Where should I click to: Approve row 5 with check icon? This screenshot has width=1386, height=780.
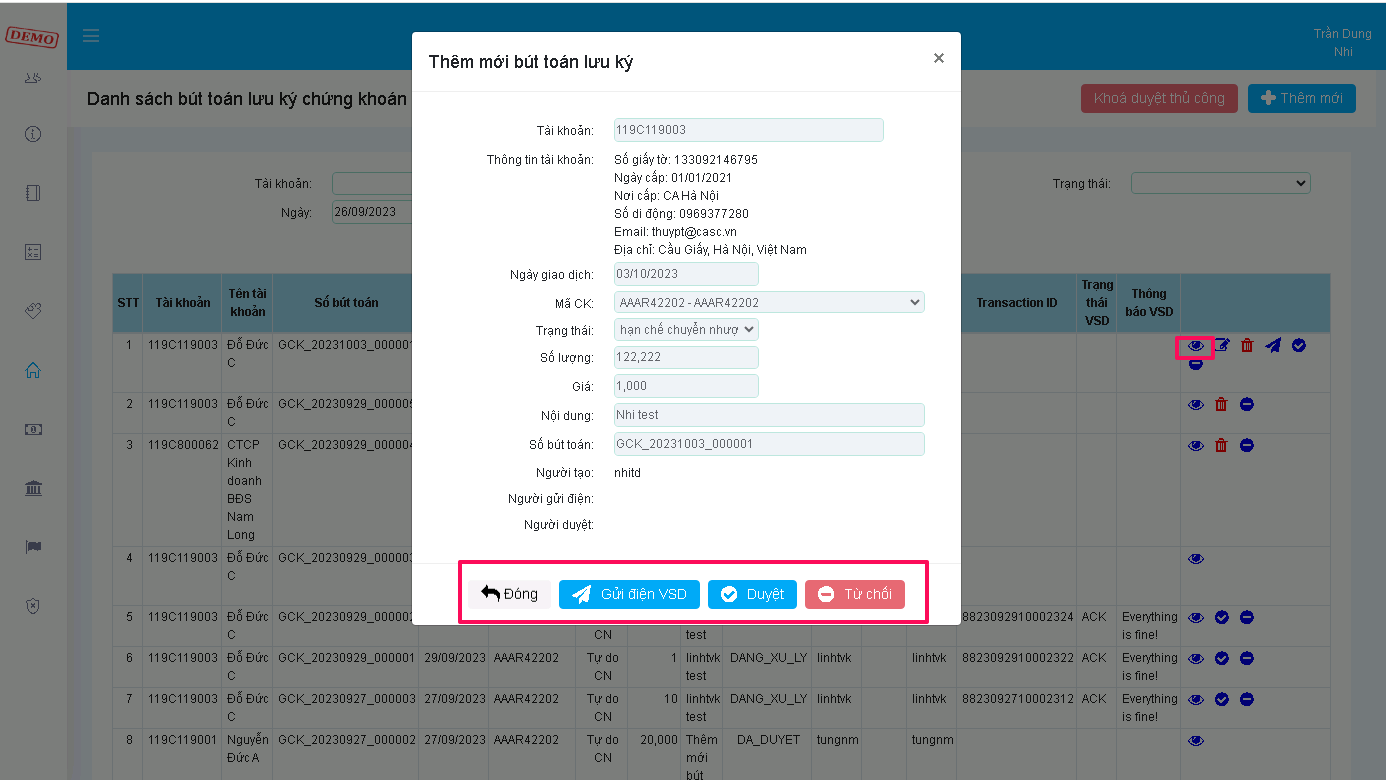tap(1221, 617)
